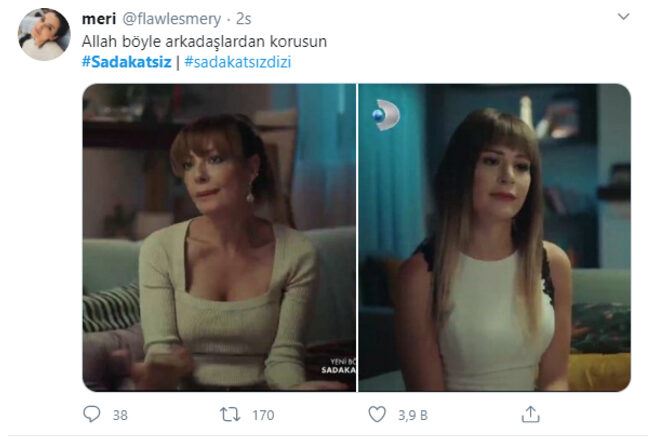Open meri's profile avatar picture
The image size is (667, 439).
[x=44, y=34]
